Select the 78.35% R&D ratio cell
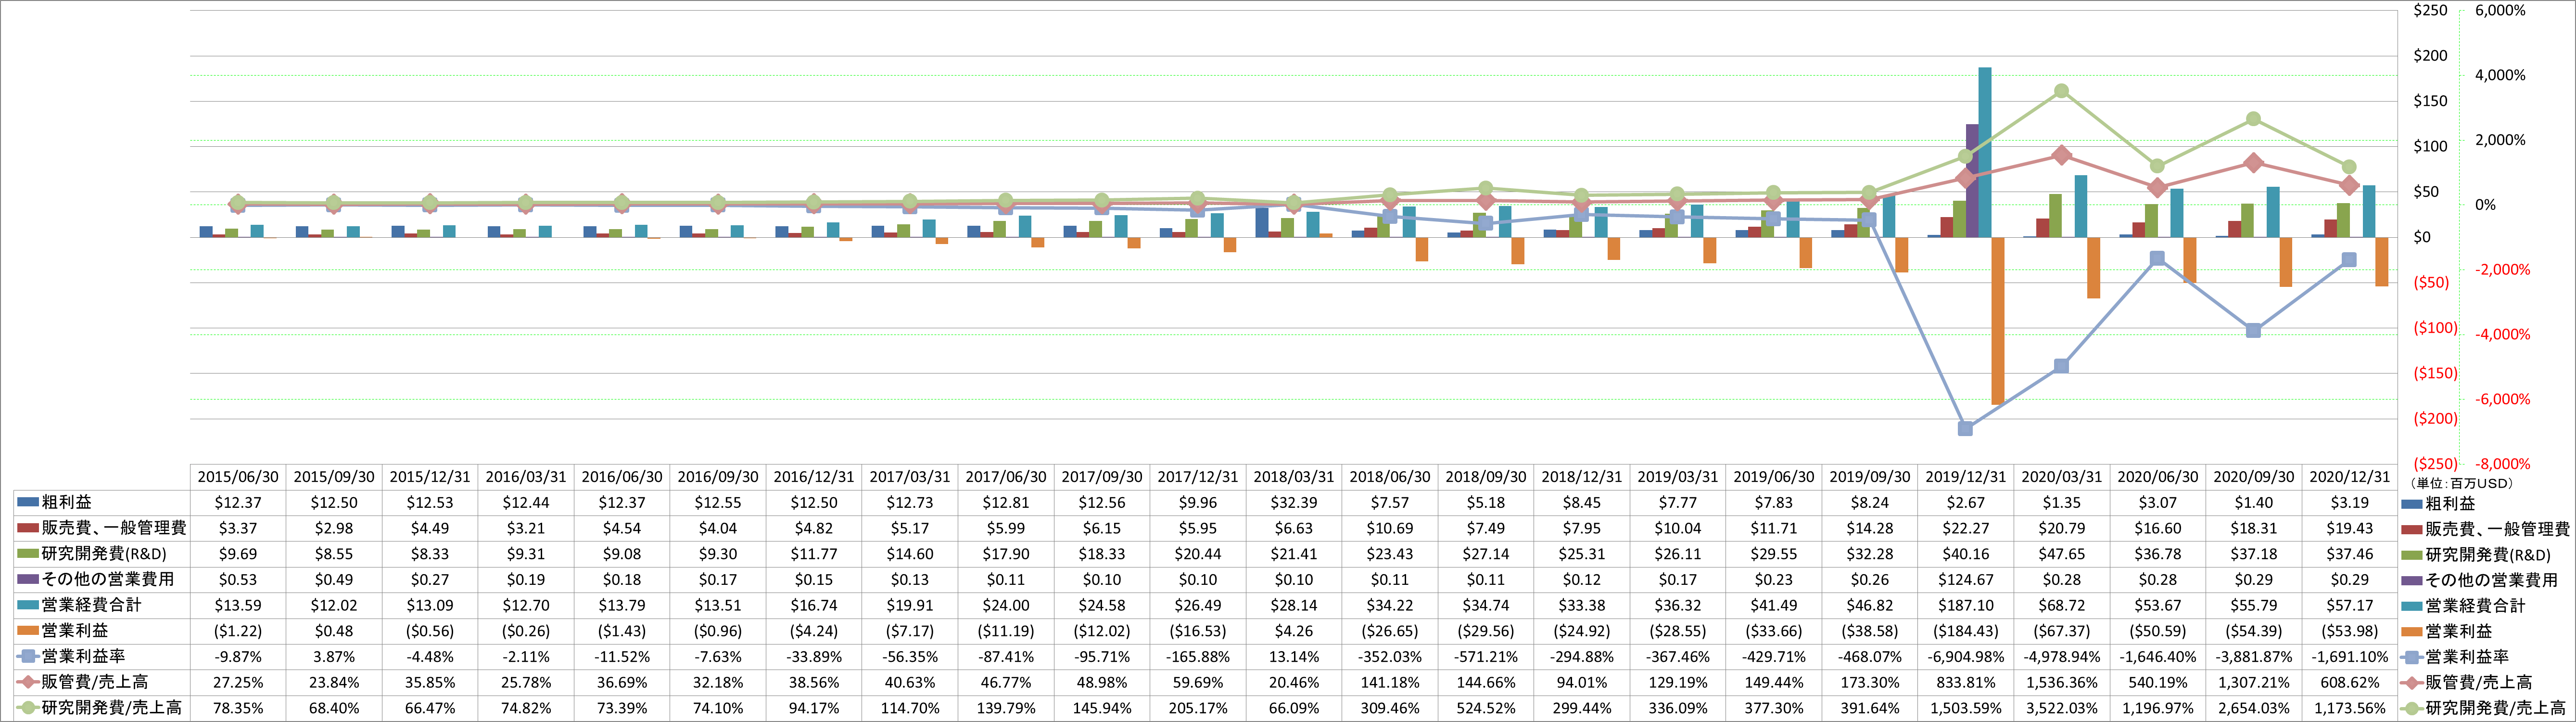The width and height of the screenshot is (2576, 722). pos(238,708)
